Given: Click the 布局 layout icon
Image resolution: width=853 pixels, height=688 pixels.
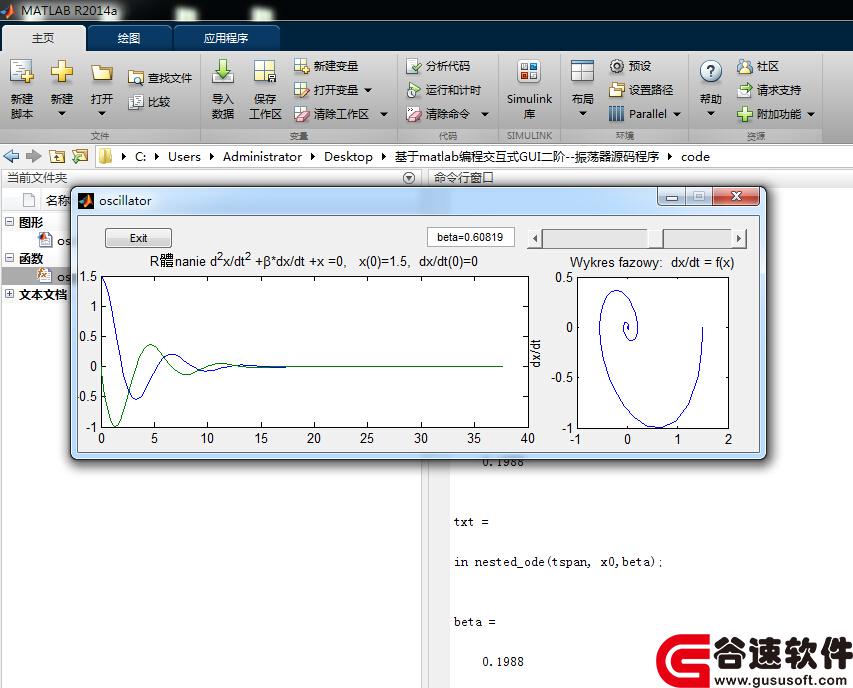Looking at the screenshot, I should 582,72.
